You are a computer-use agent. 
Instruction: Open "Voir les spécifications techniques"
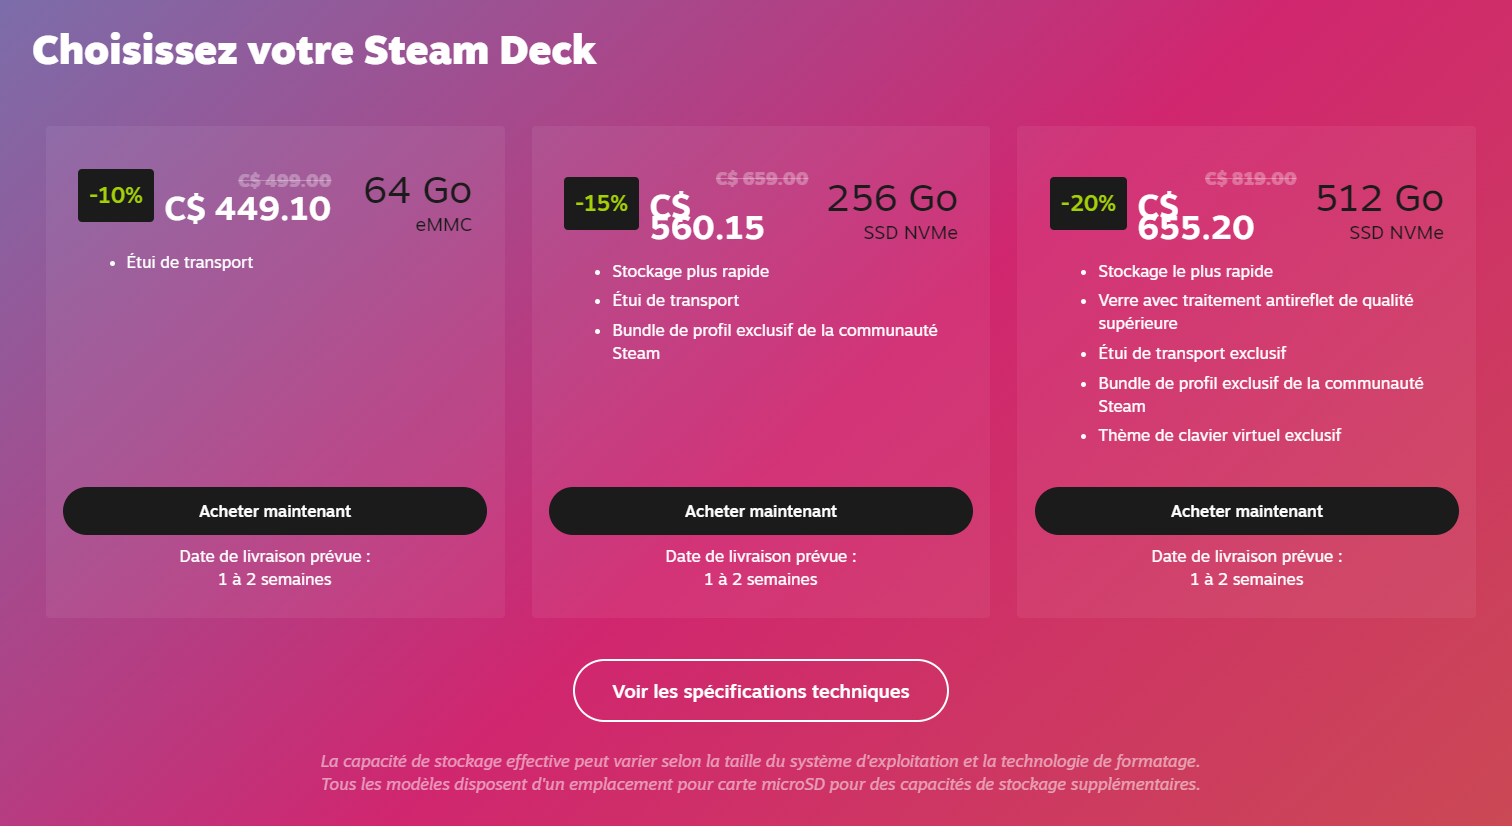[760, 690]
